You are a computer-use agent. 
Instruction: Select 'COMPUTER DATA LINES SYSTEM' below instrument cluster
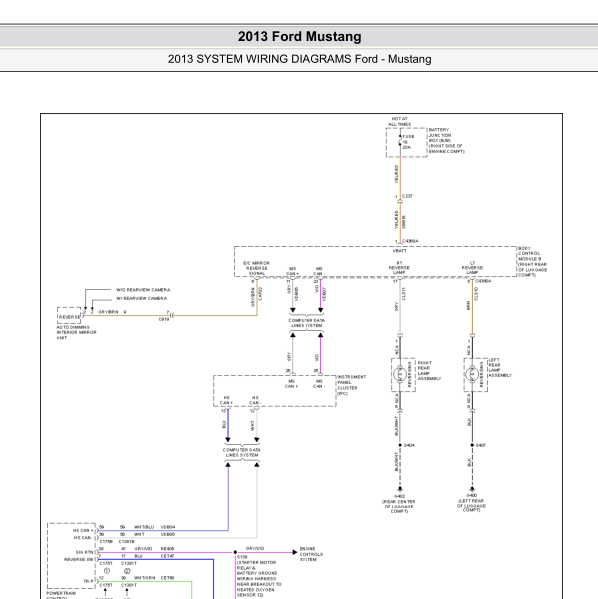tap(242, 452)
